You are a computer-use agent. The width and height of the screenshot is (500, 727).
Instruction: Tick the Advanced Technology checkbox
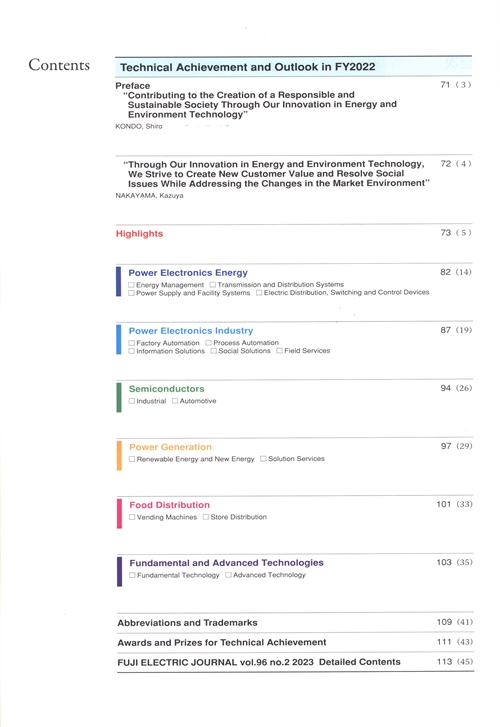[228, 575]
